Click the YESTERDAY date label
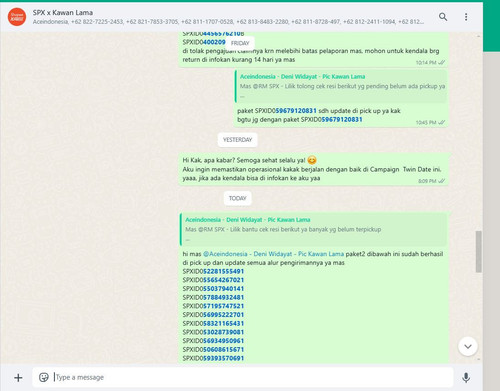The width and height of the screenshot is (500, 391). point(237,140)
